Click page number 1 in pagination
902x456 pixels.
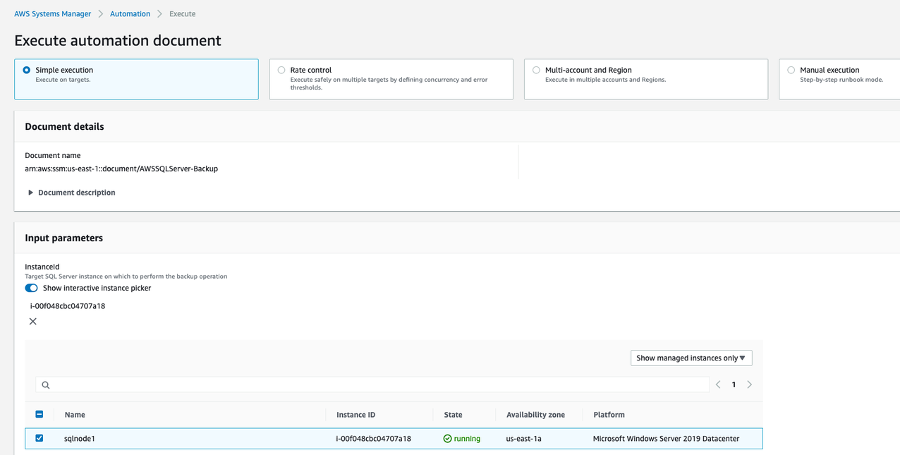(733, 385)
